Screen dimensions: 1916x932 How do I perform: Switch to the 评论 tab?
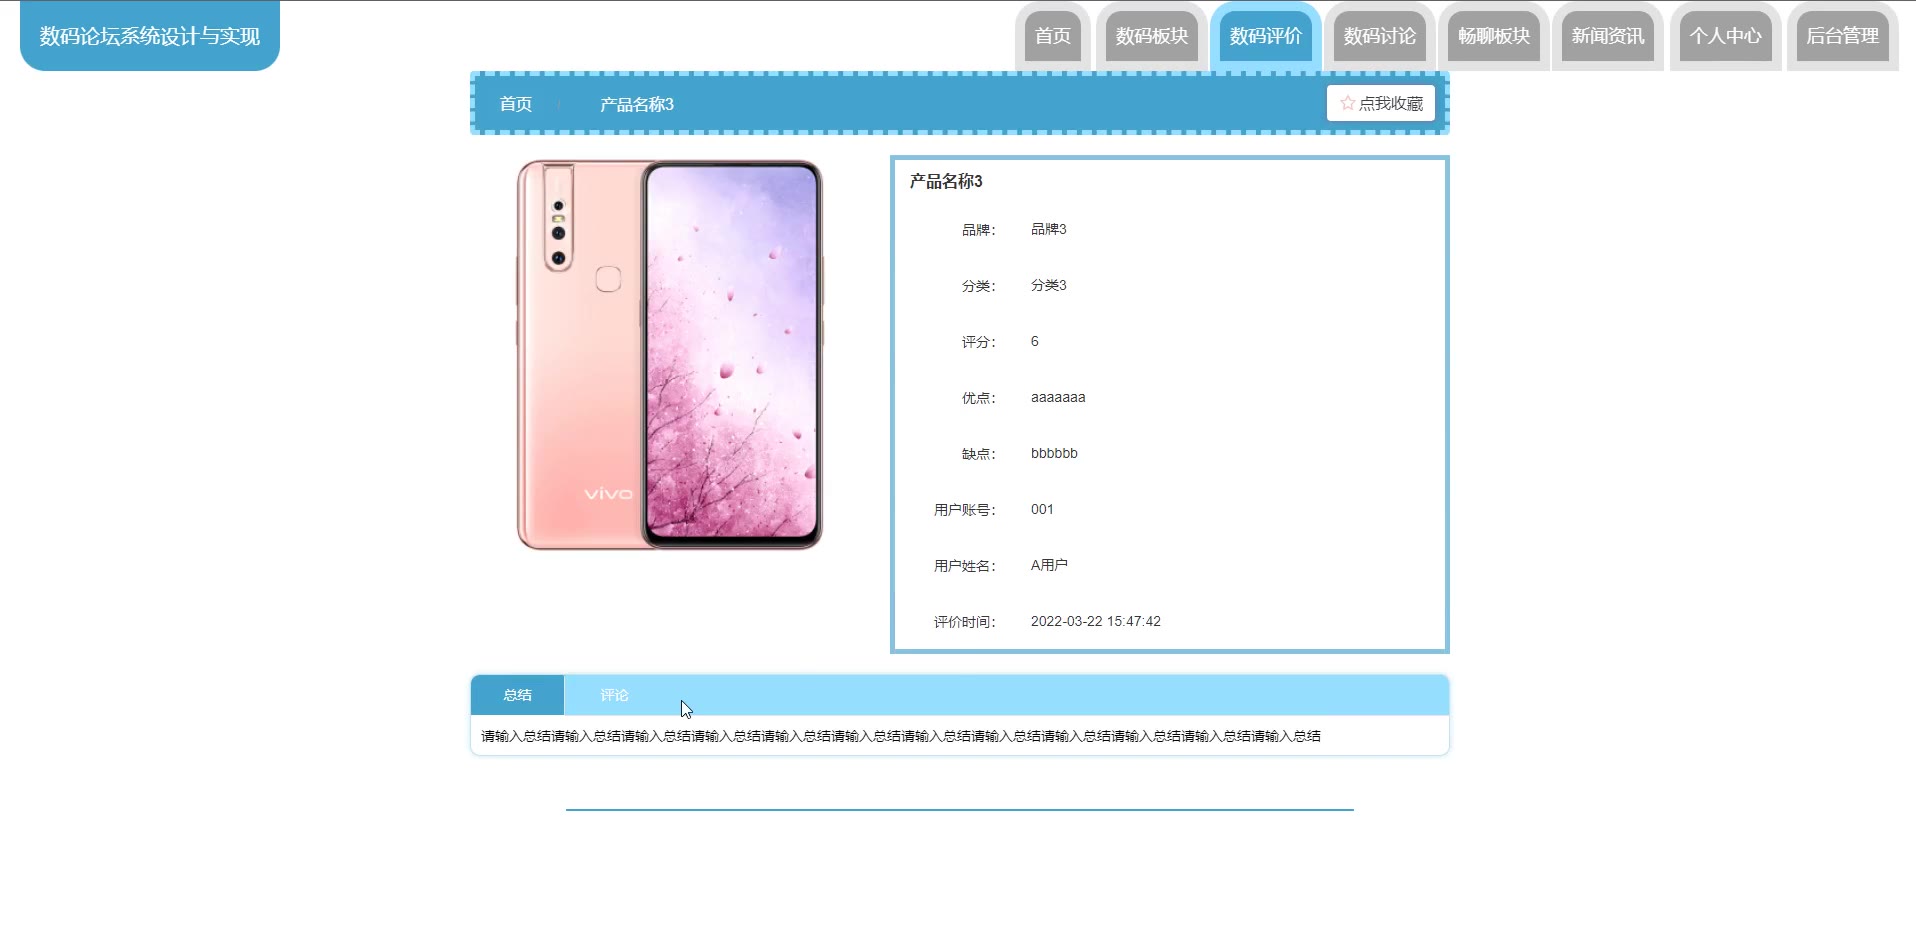point(614,695)
